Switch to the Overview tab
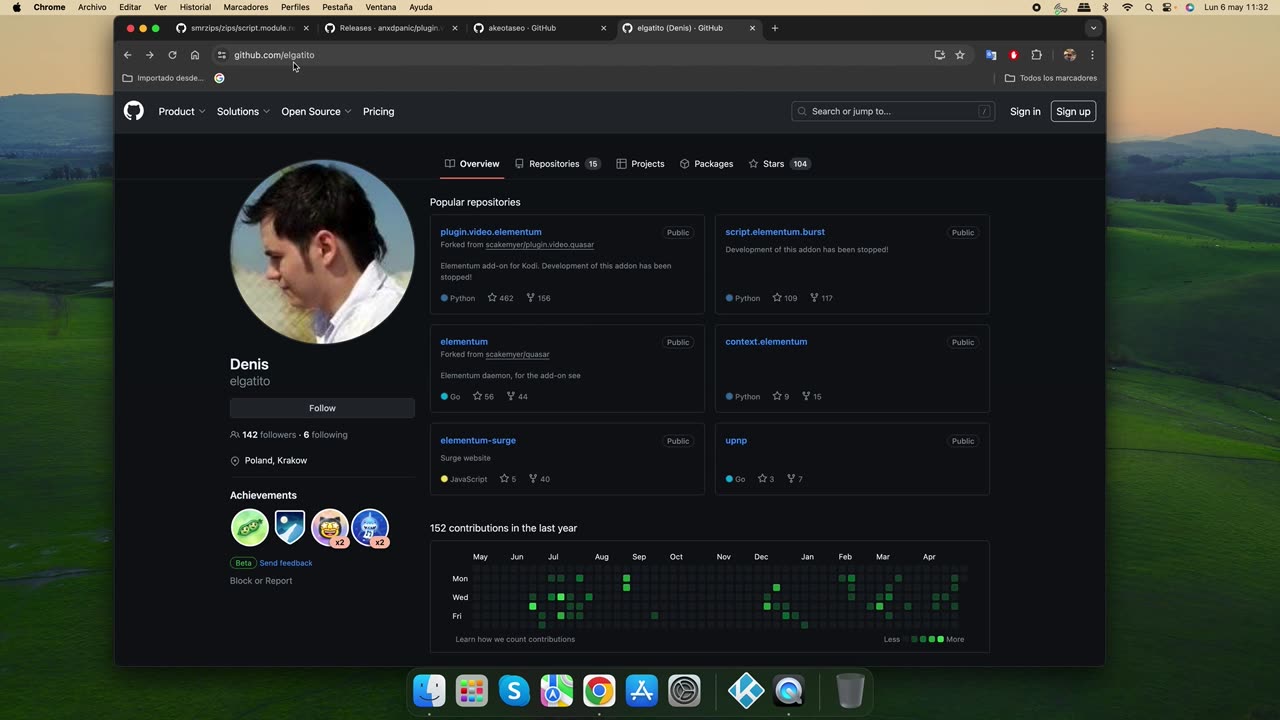Image resolution: width=1280 pixels, height=720 pixels. click(x=472, y=164)
